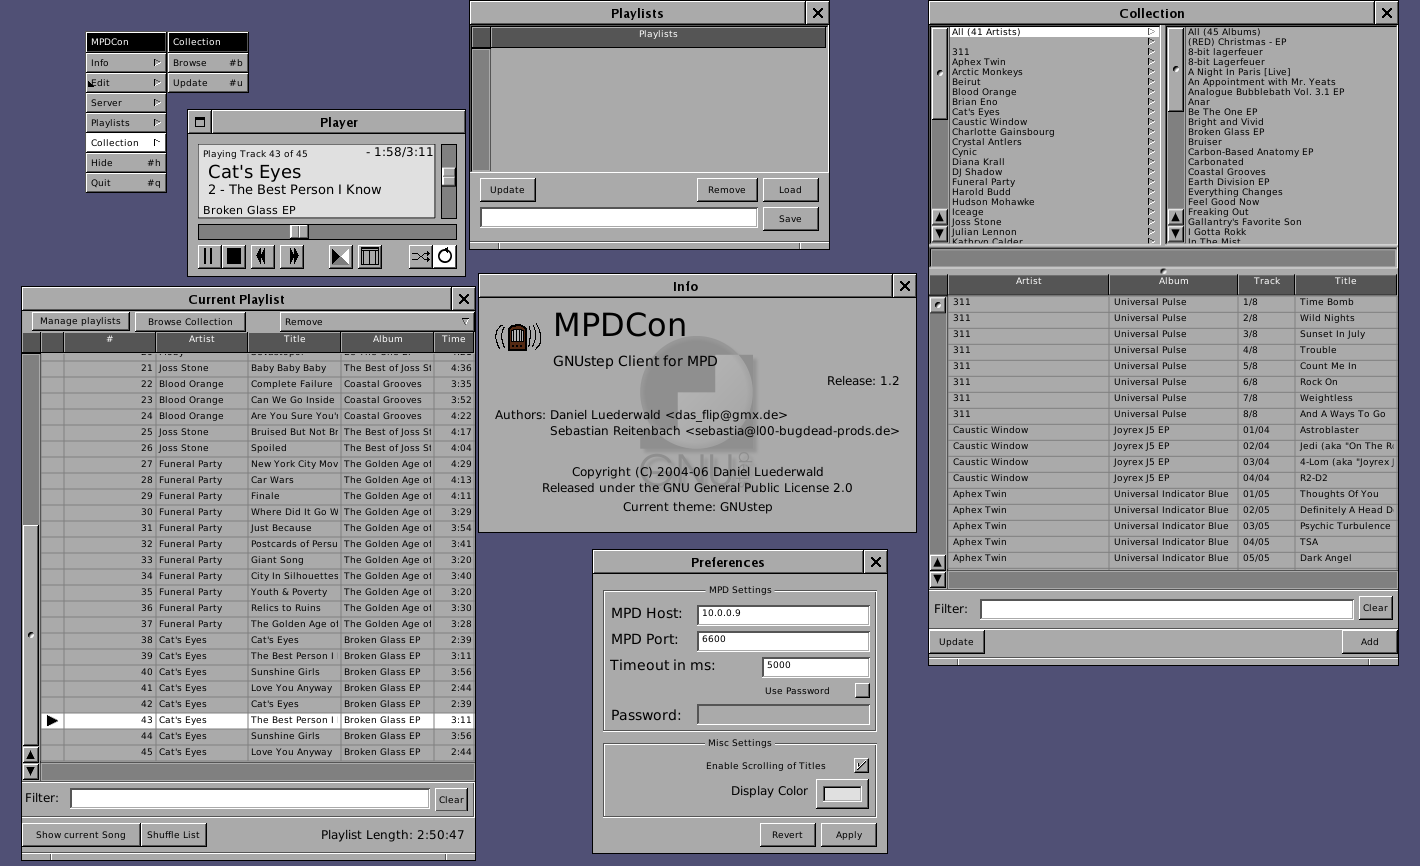Disable the Enable Scrolling of Titles checkbox

click(861, 765)
